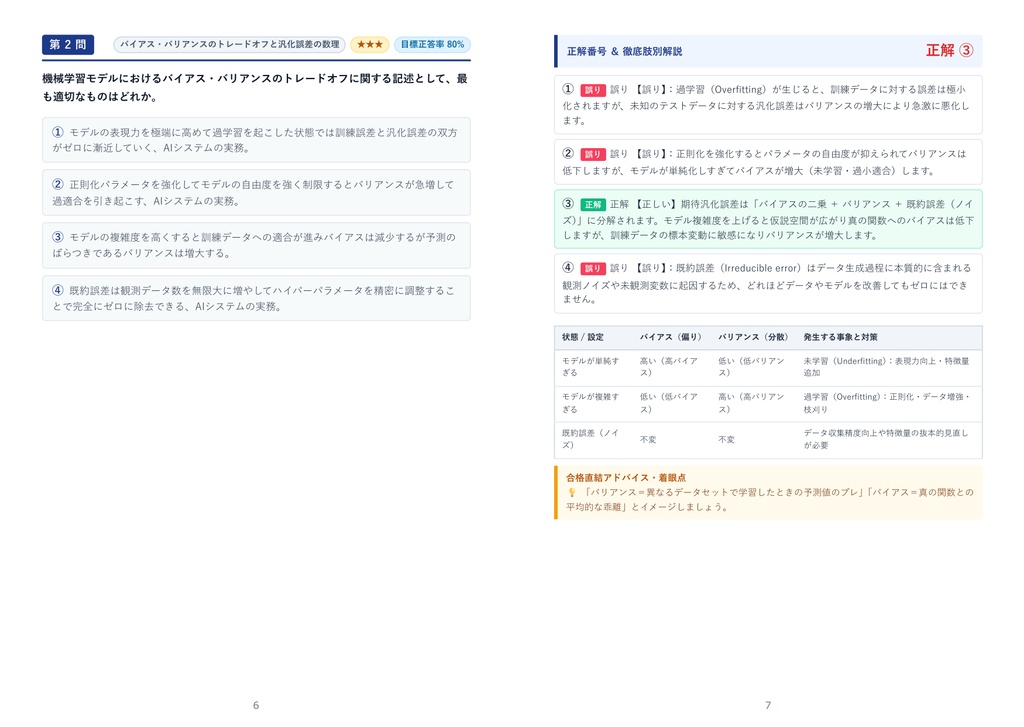
Task: Click the バイアス（偏り） column header
Action: (671, 337)
